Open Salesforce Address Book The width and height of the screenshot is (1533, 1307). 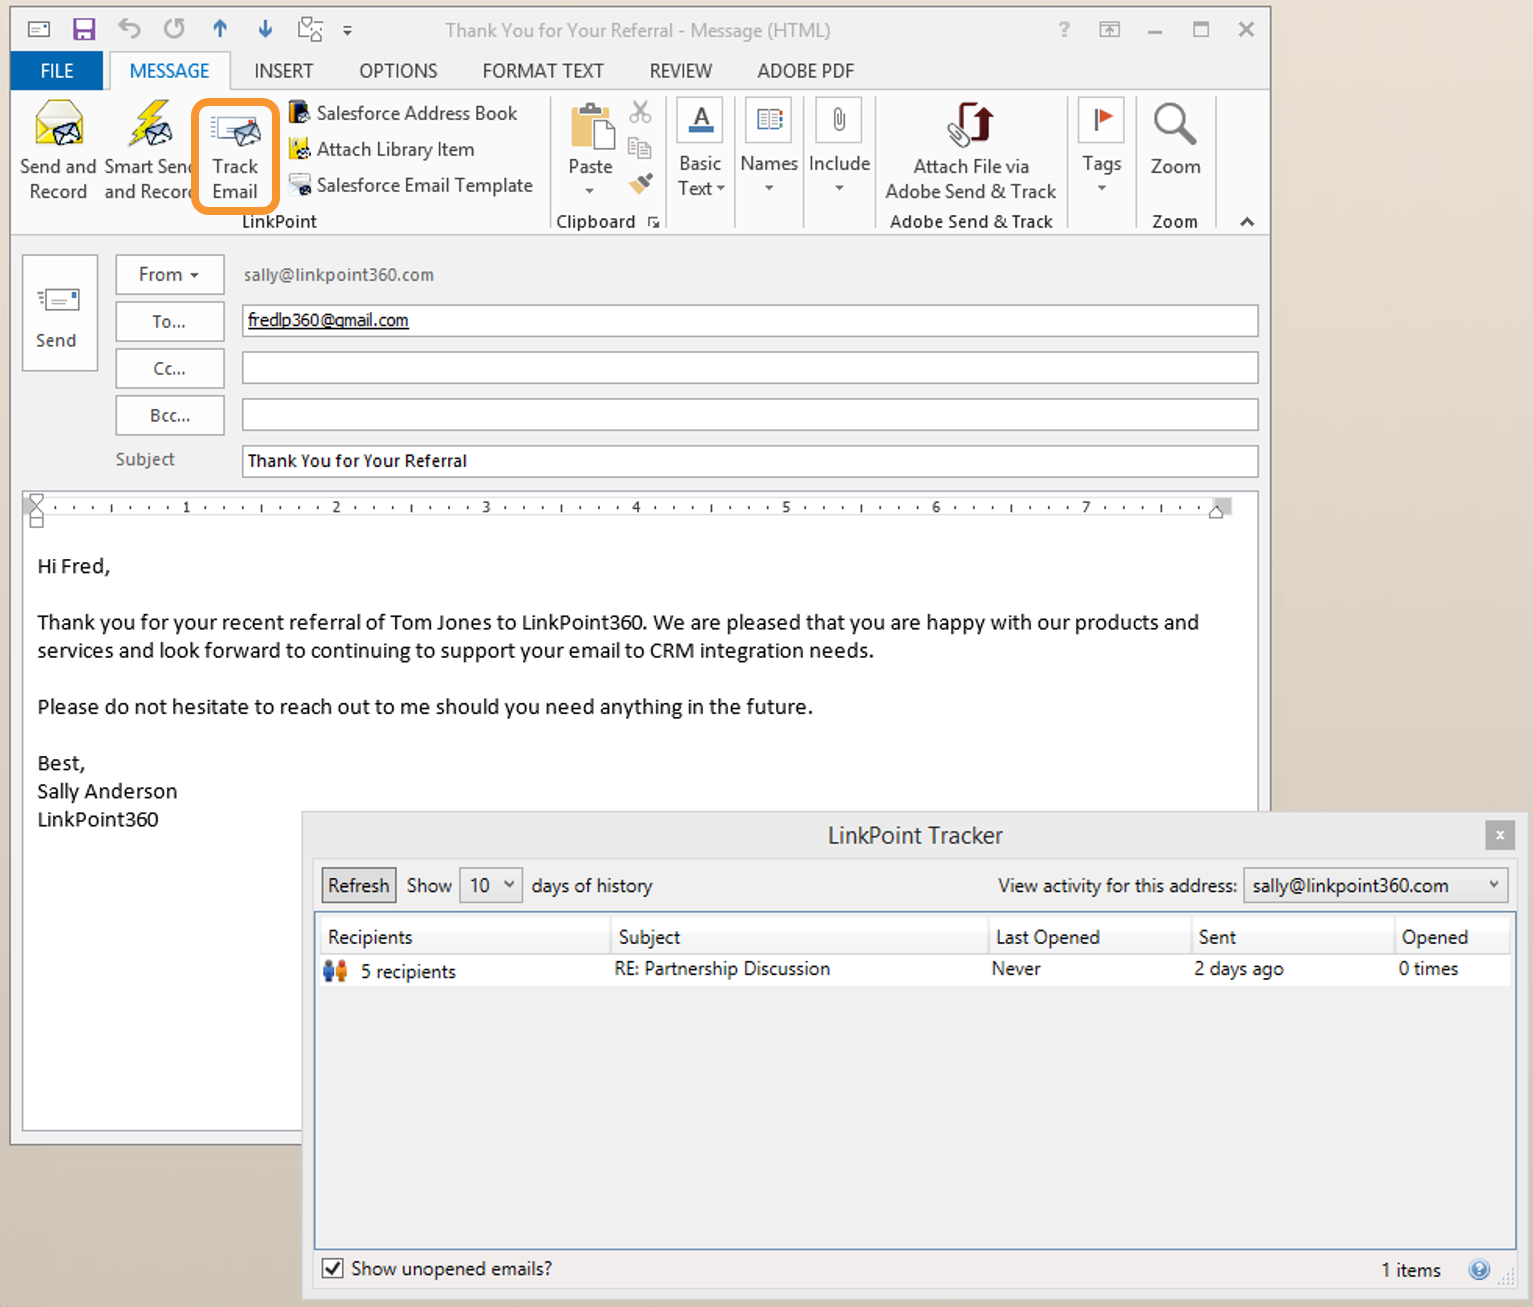pos(404,113)
